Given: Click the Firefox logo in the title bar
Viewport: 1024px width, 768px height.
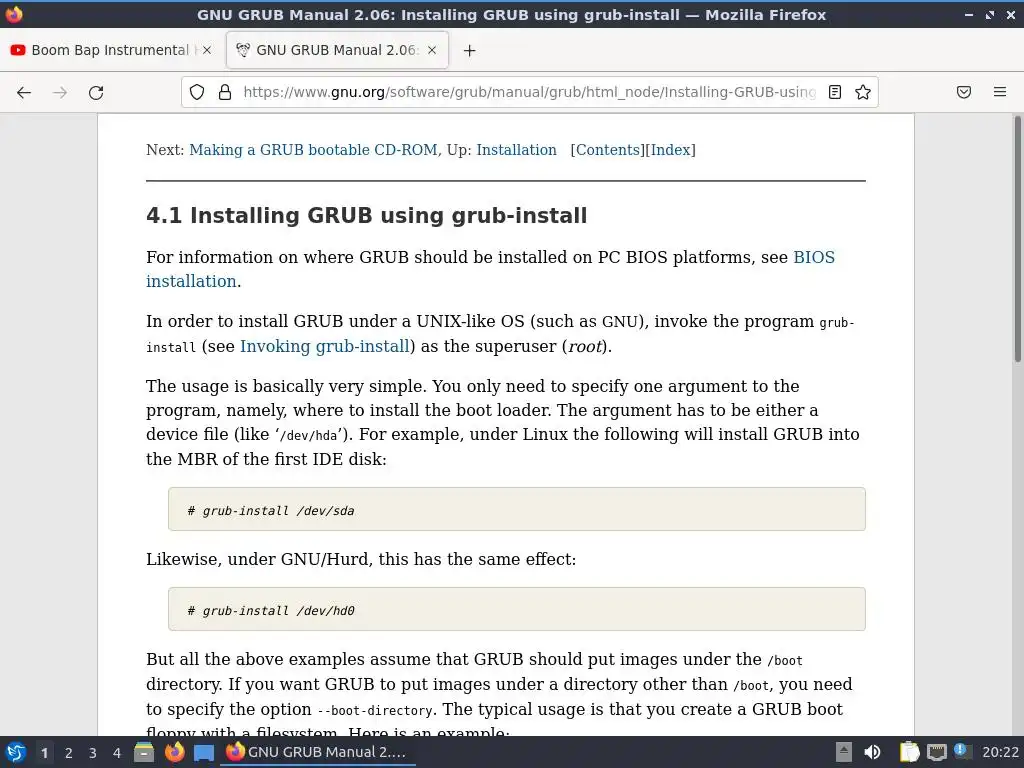Looking at the screenshot, I should [x=14, y=14].
